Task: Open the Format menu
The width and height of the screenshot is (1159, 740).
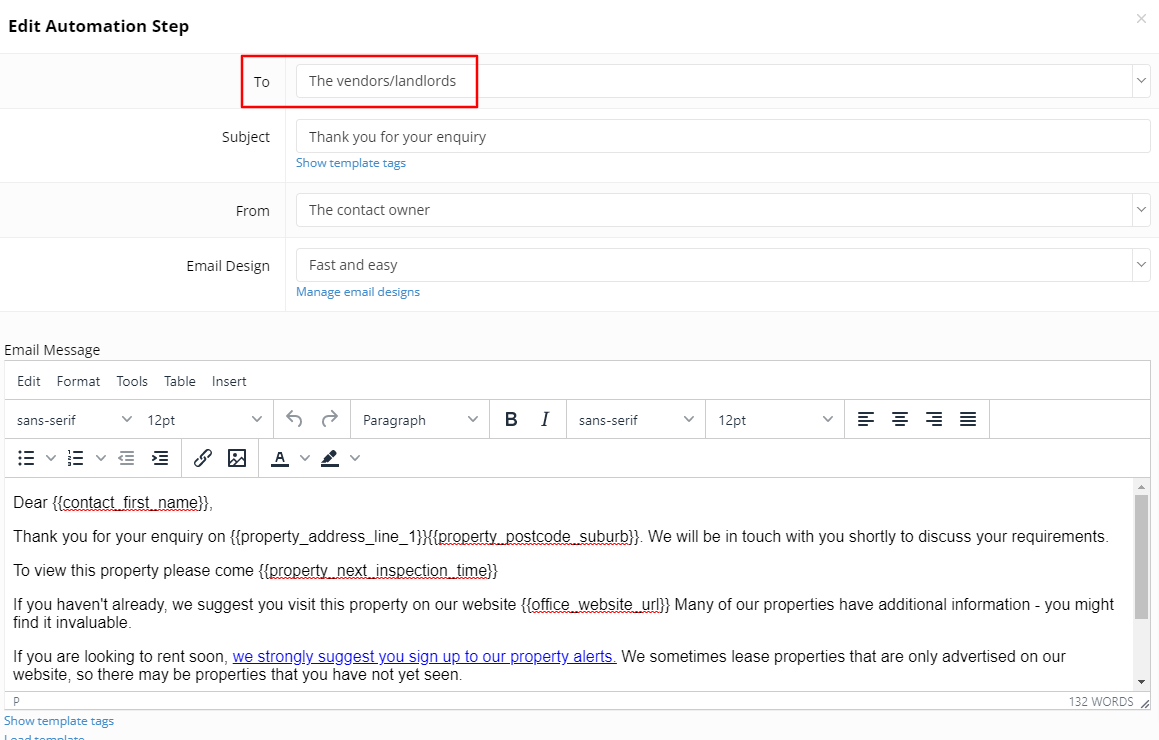Action: (78, 381)
